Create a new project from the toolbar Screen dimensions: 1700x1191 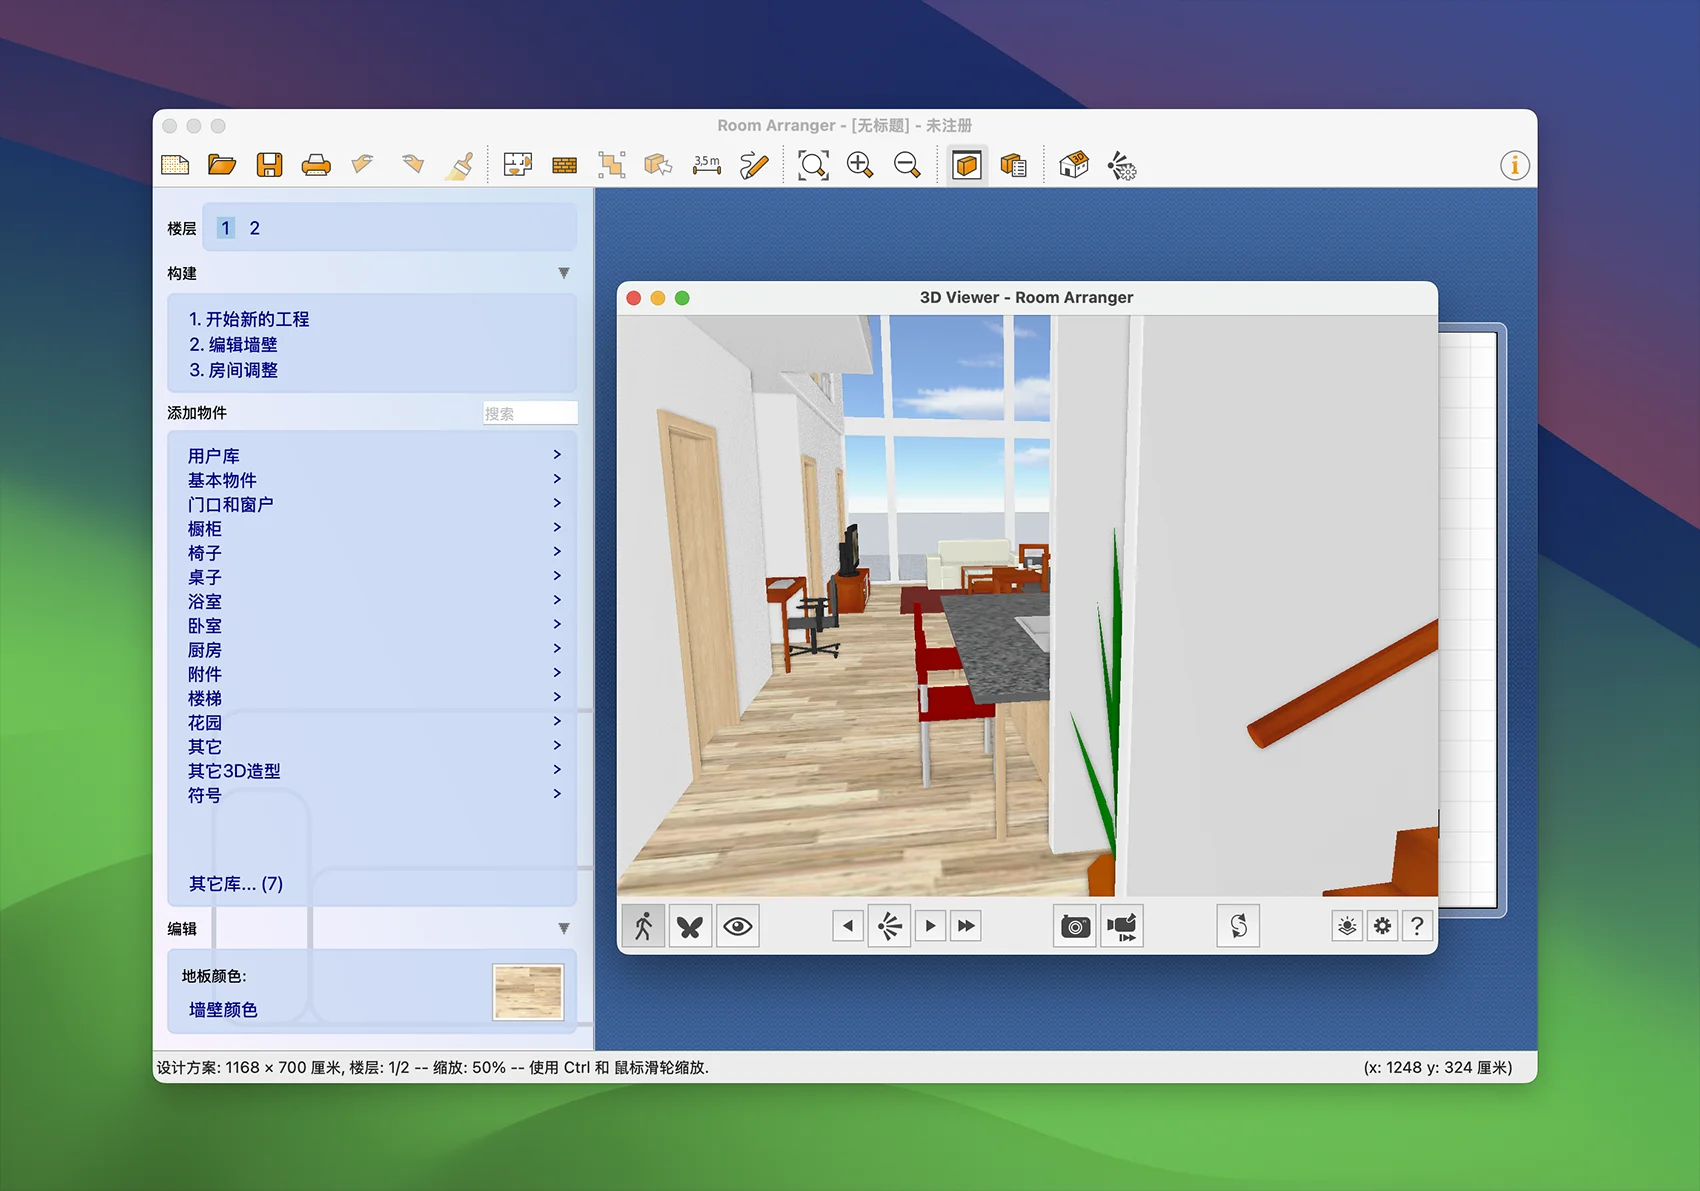175,165
